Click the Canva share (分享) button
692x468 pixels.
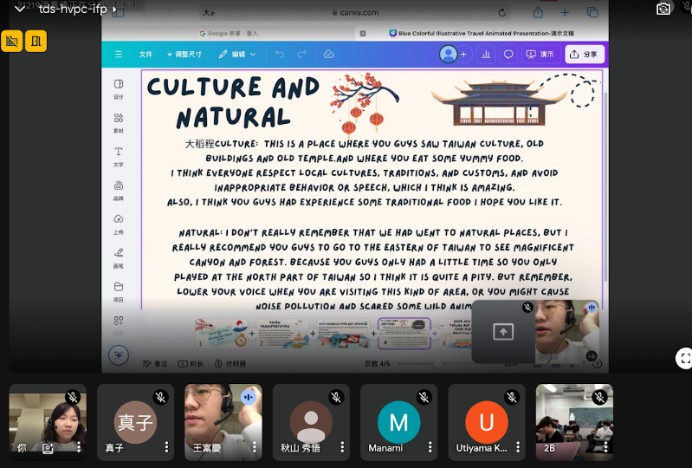584,54
